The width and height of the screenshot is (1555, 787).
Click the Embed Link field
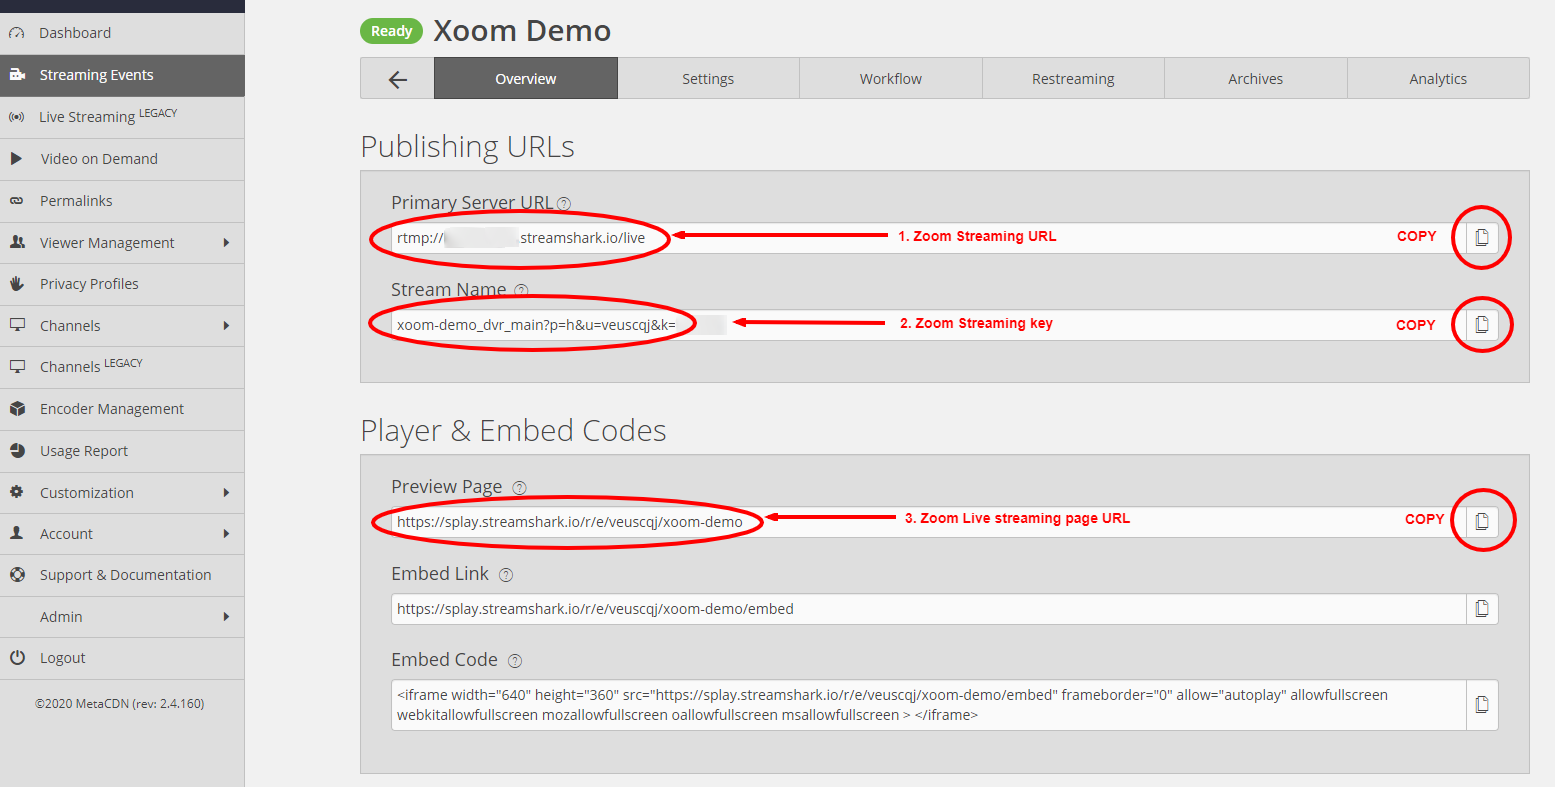pos(929,609)
